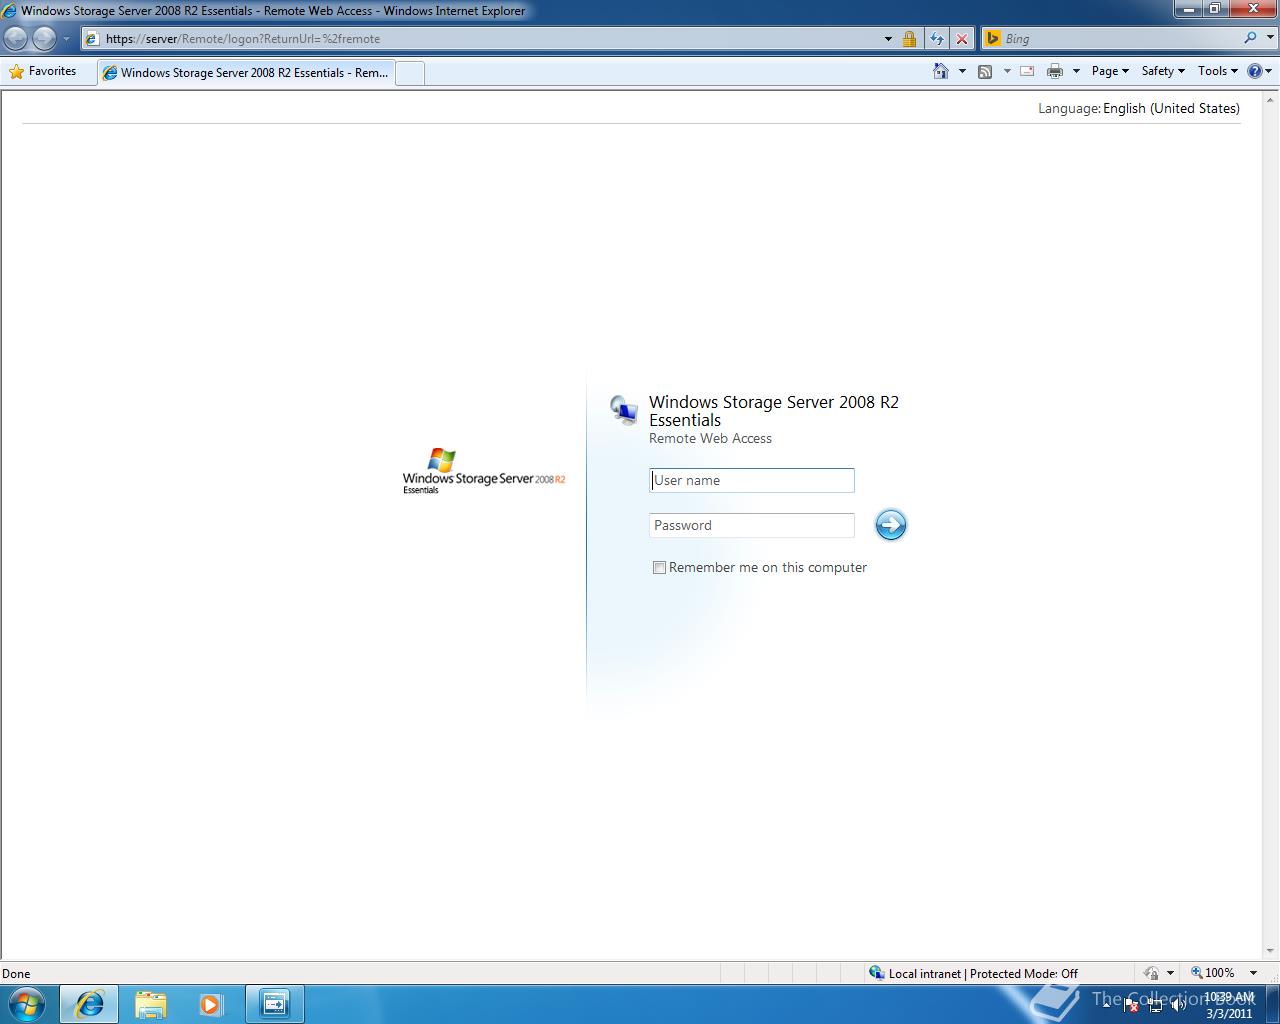
Task: Click the Help question mark icon
Action: point(1254,71)
